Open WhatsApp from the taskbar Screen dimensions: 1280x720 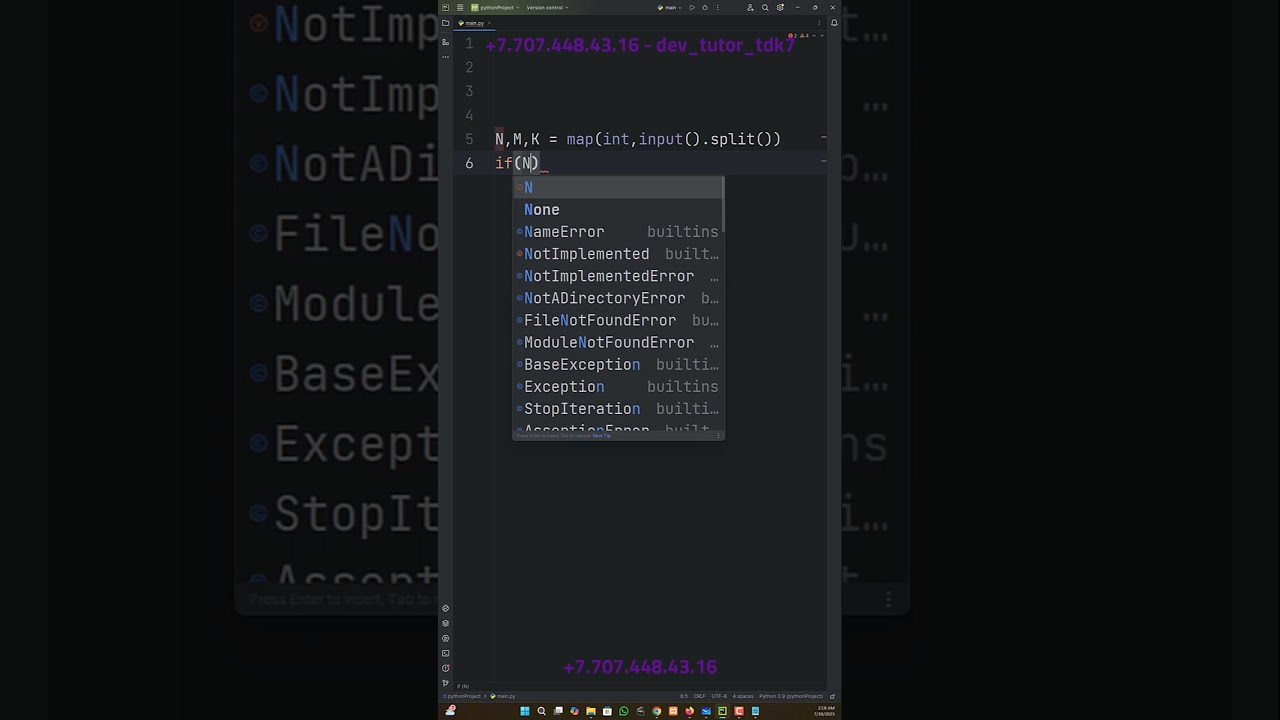tap(624, 711)
